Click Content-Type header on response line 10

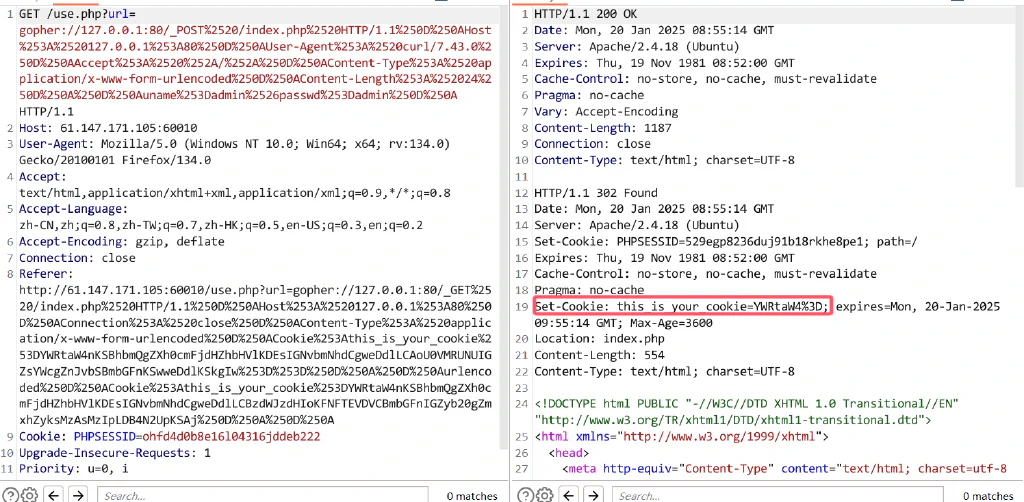[x=664, y=160]
